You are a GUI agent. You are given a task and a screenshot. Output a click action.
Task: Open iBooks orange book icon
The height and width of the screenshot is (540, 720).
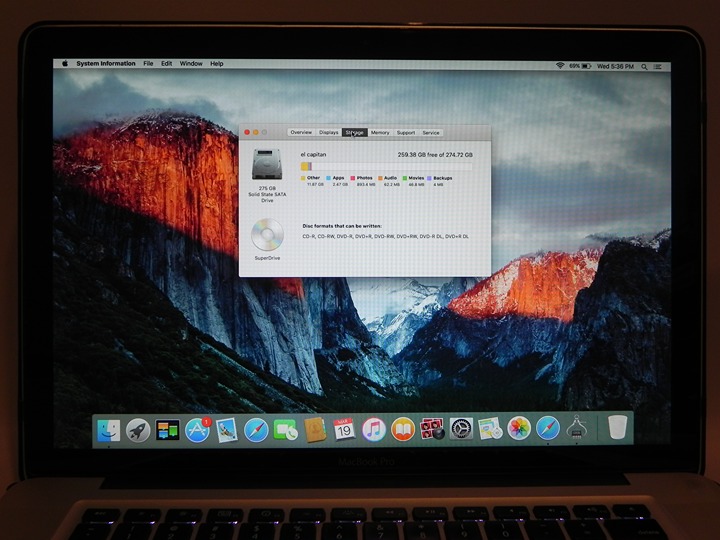click(x=403, y=430)
